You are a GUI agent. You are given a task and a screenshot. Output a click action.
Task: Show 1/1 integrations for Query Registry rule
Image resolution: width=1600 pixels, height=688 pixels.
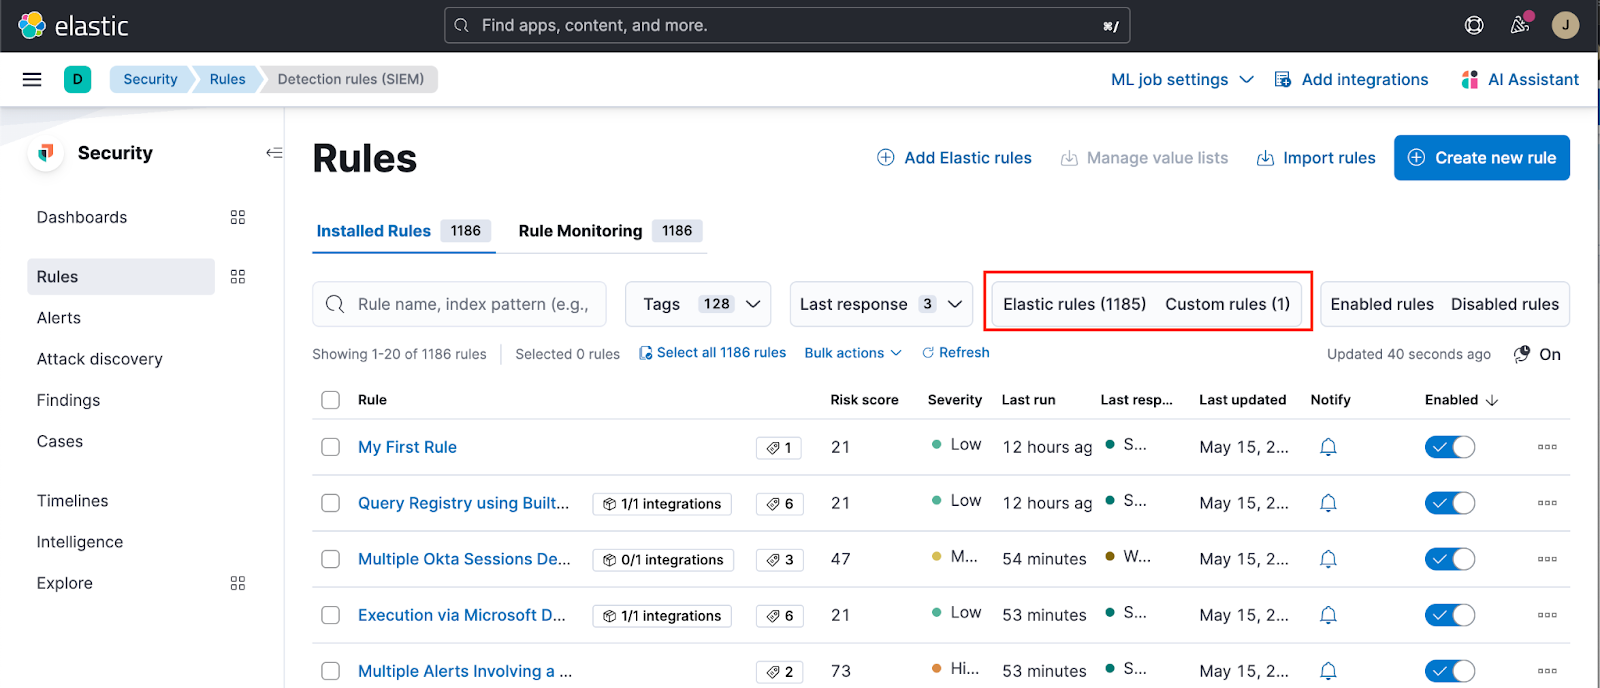tap(662, 504)
